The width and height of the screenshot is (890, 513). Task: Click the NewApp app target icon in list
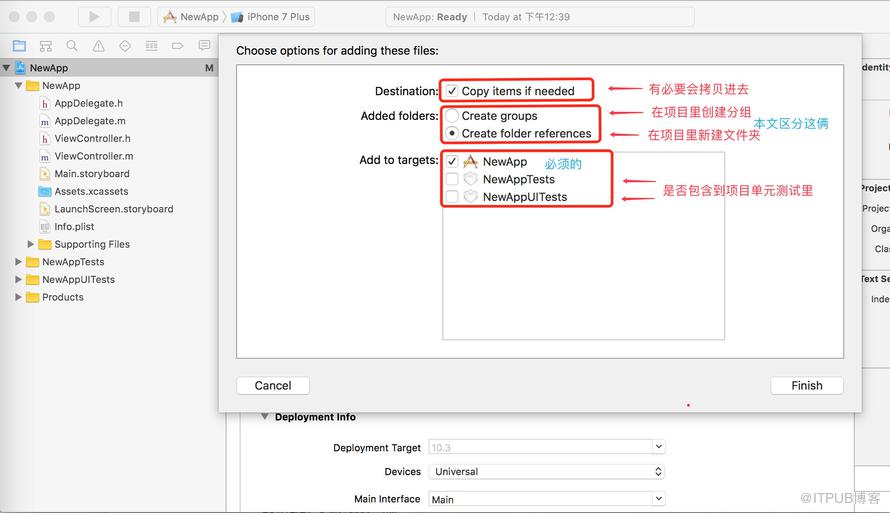[x=471, y=162]
